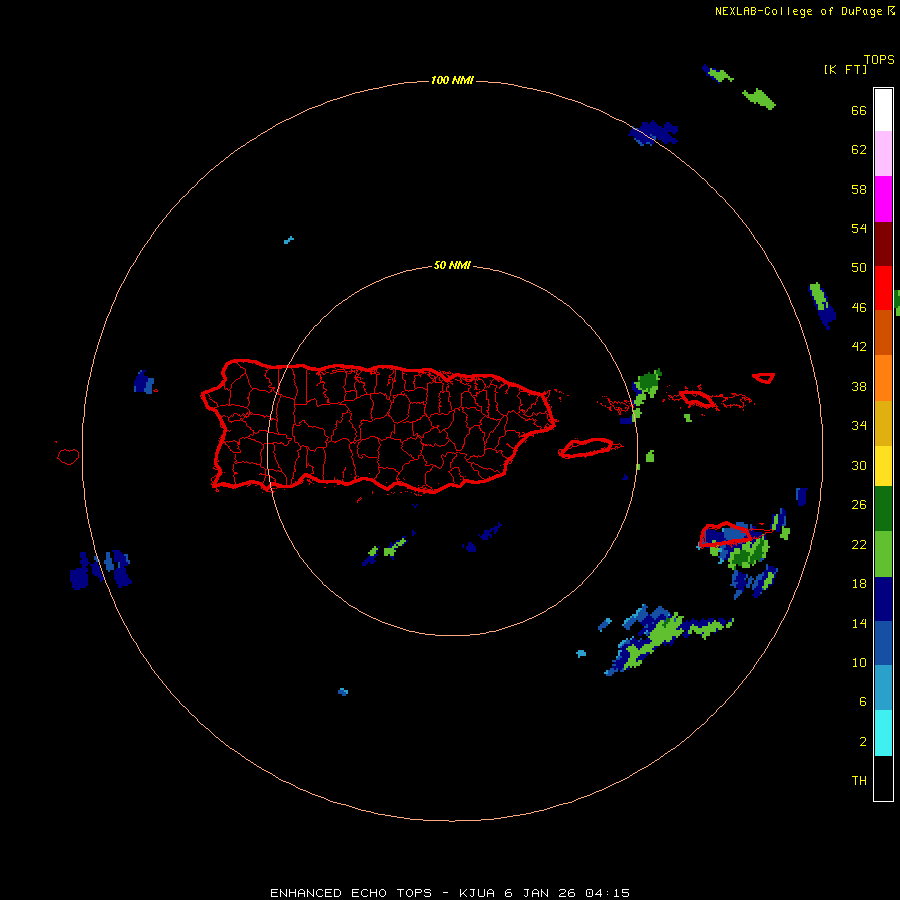Click the navy echo cluster southwest of Puerto Rico
The image size is (900, 900).
coord(101,569)
